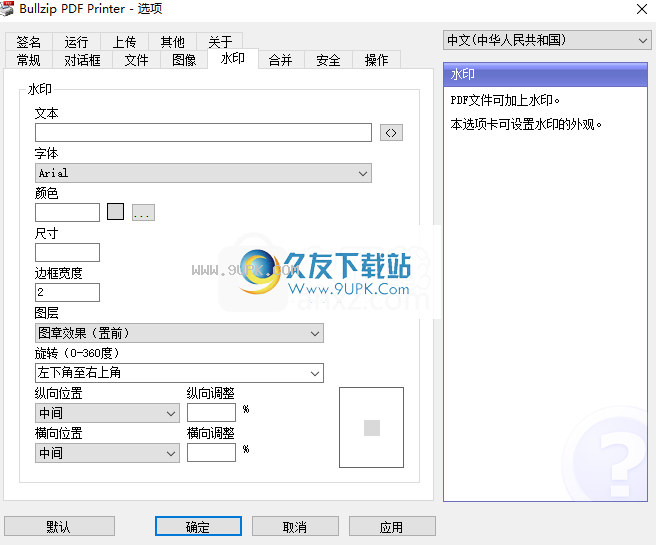
Task: Click the watermark position preview box
Action: [x=372, y=427]
